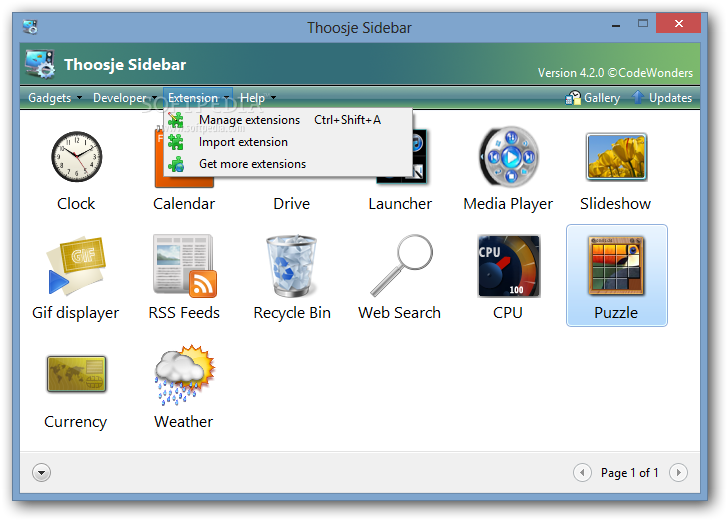Click the Thoosje Sidebar logo icon

coord(40,64)
